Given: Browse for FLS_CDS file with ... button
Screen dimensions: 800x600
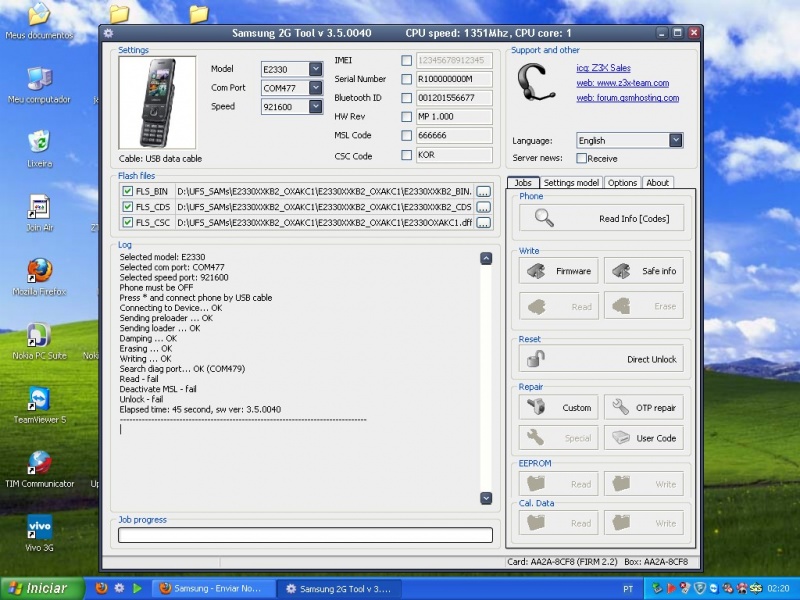Looking at the screenshot, I should [484, 207].
